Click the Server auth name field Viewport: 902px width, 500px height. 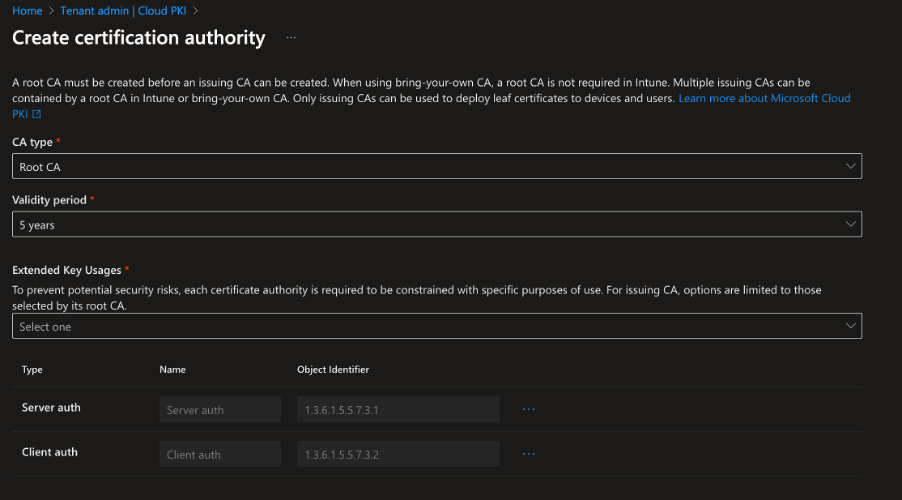220,409
